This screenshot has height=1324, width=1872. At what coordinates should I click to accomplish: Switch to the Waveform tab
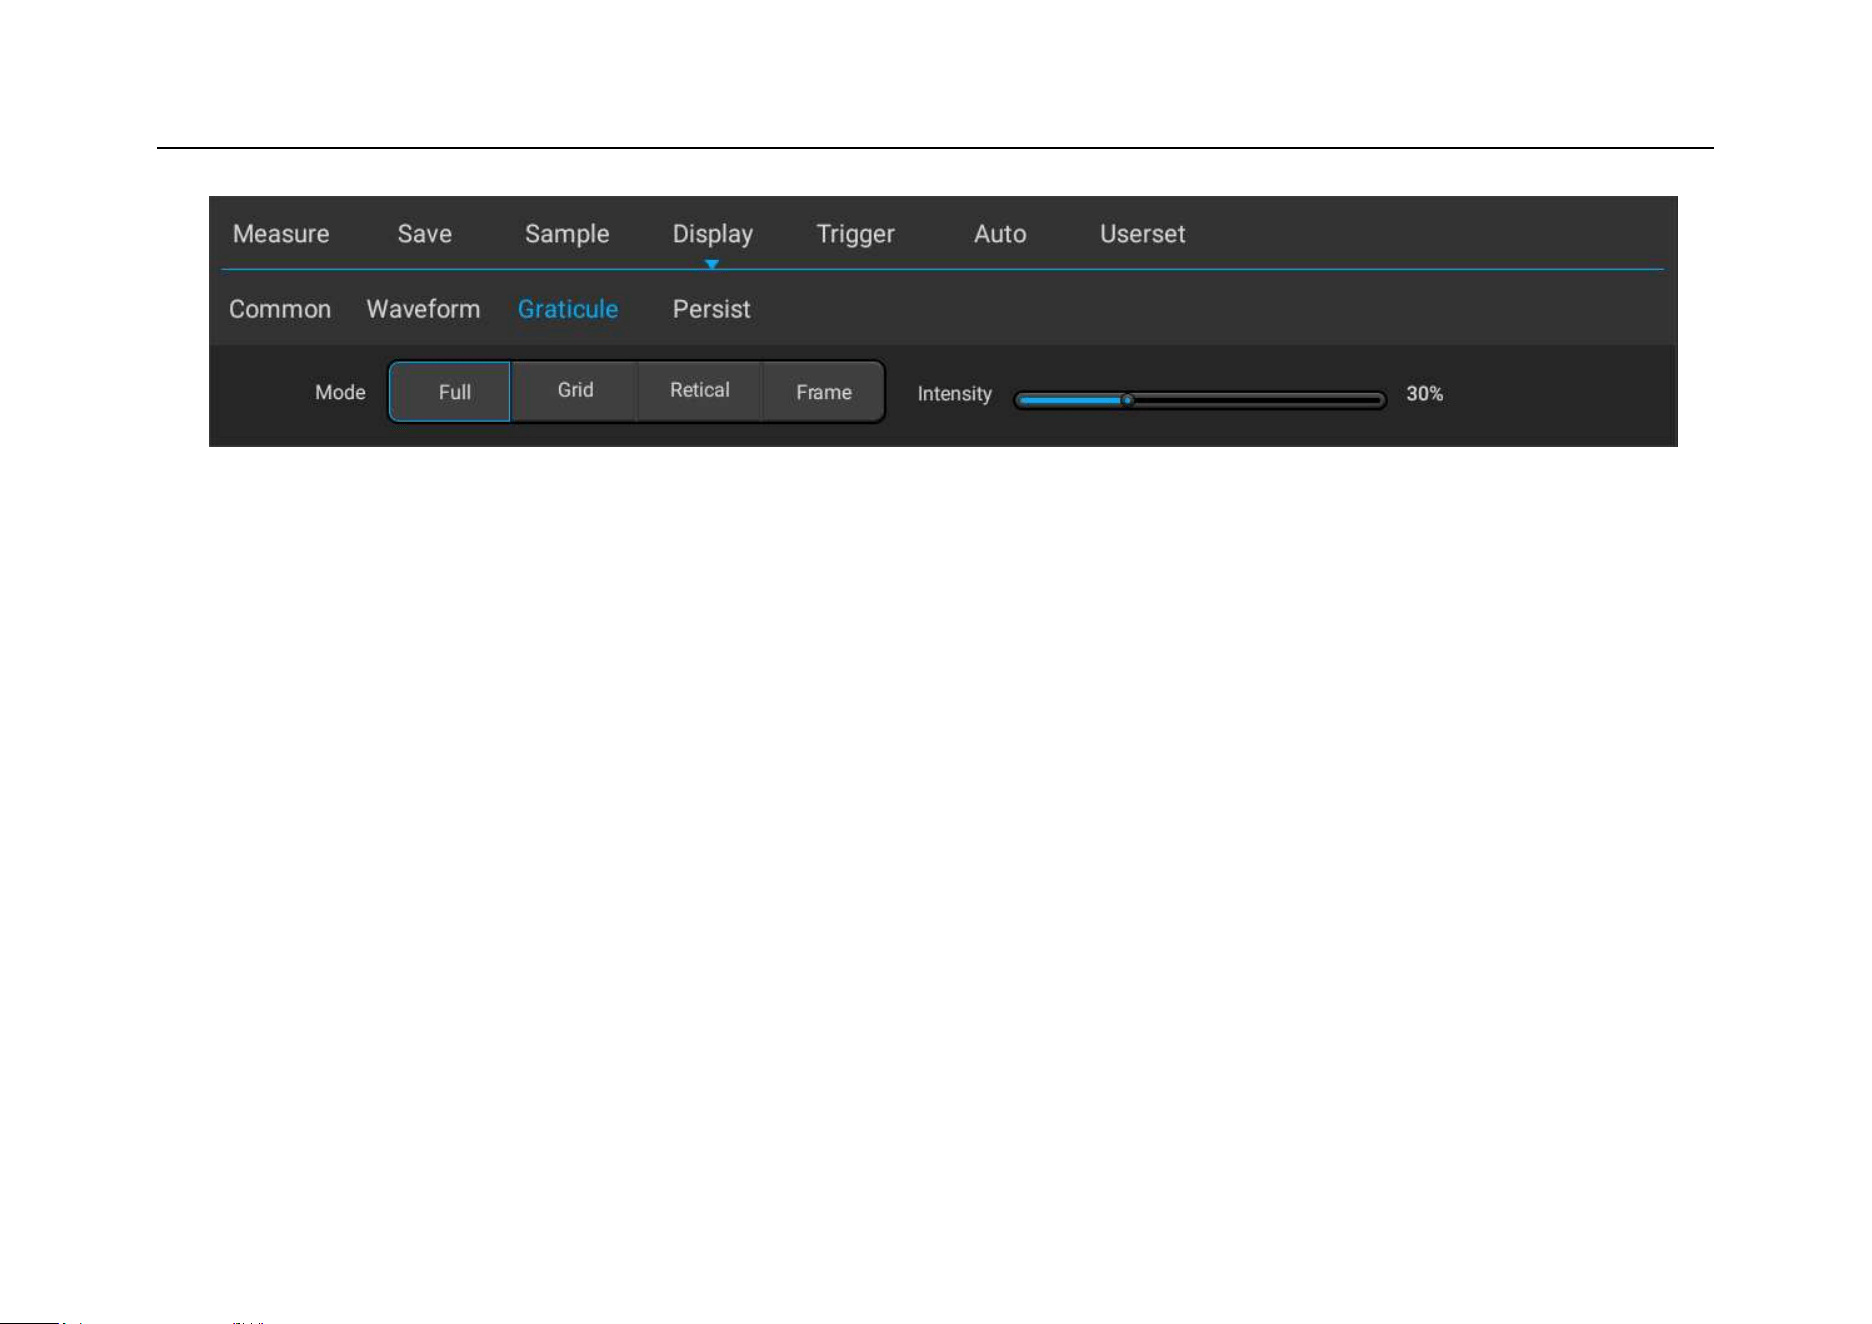423,309
